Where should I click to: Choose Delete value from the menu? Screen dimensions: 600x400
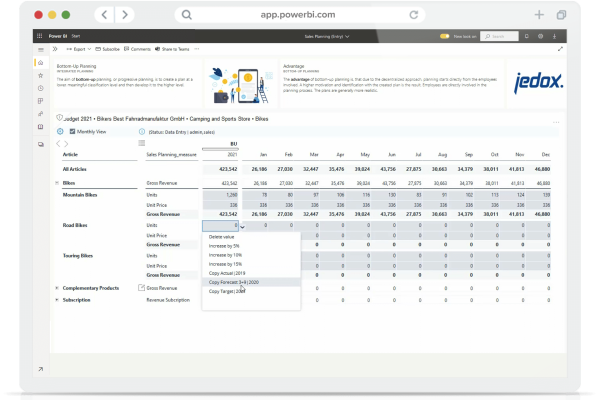coord(251,237)
